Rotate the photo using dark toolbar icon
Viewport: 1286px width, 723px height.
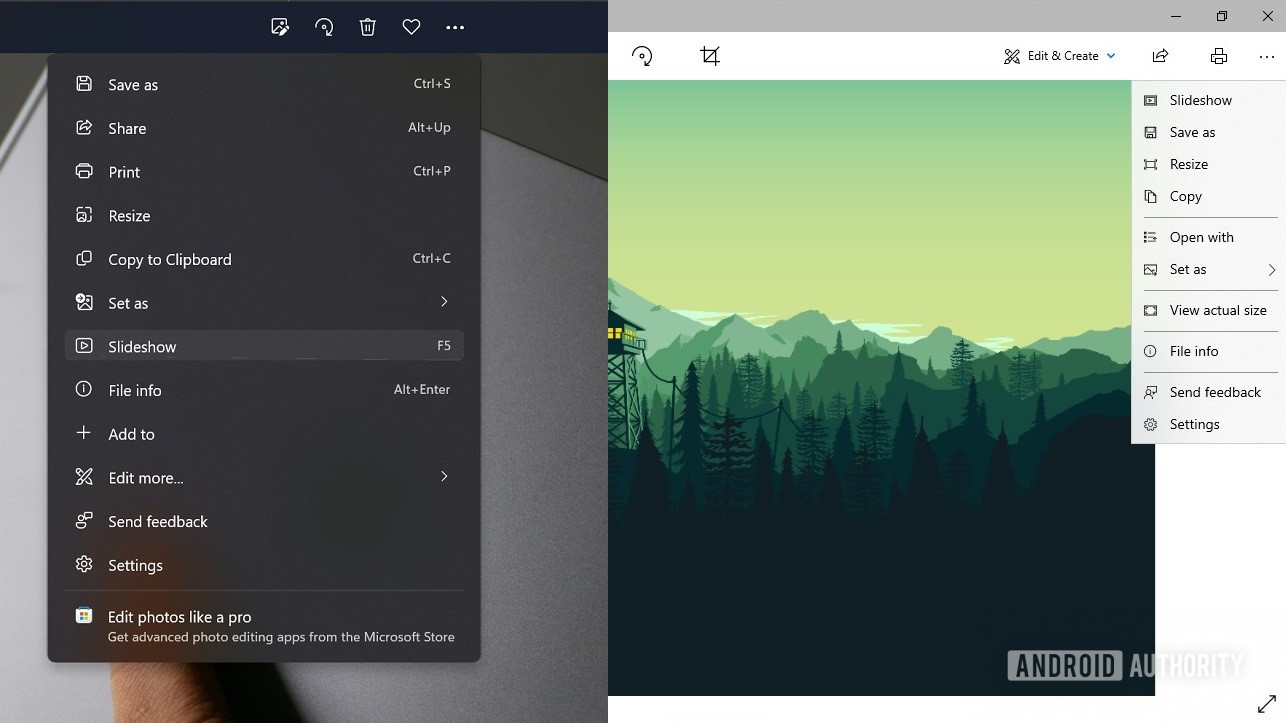click(324, 27)
